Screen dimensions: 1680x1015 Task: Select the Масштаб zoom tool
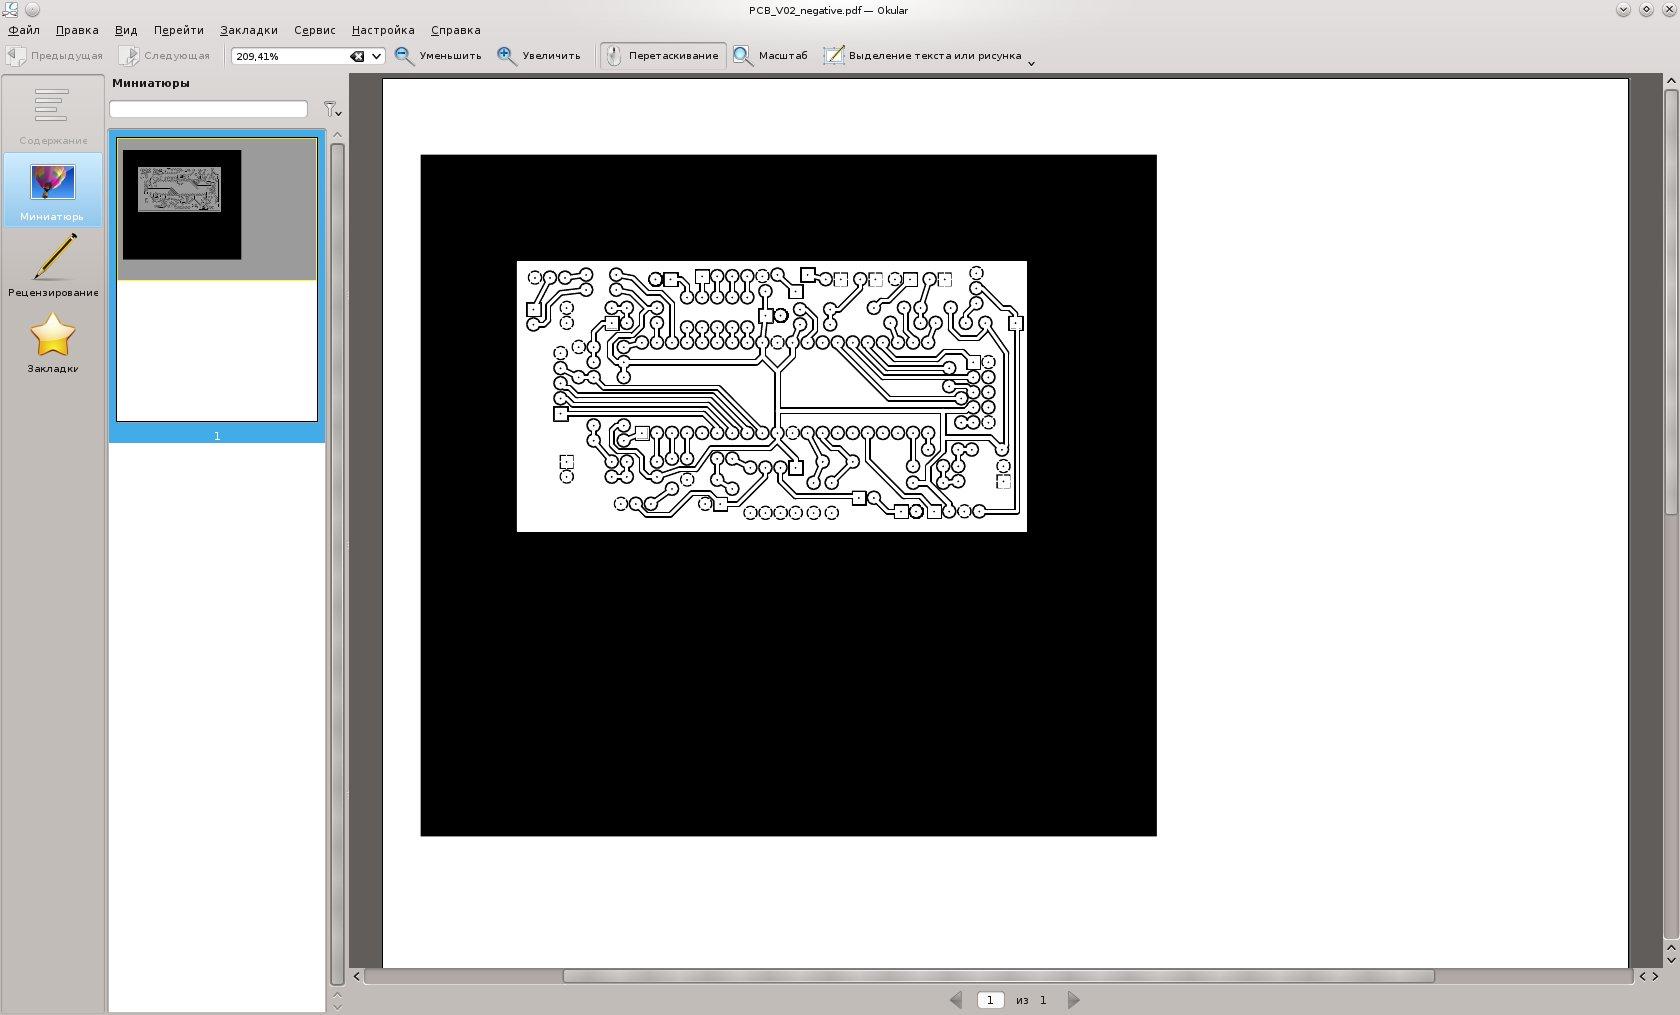770,56
